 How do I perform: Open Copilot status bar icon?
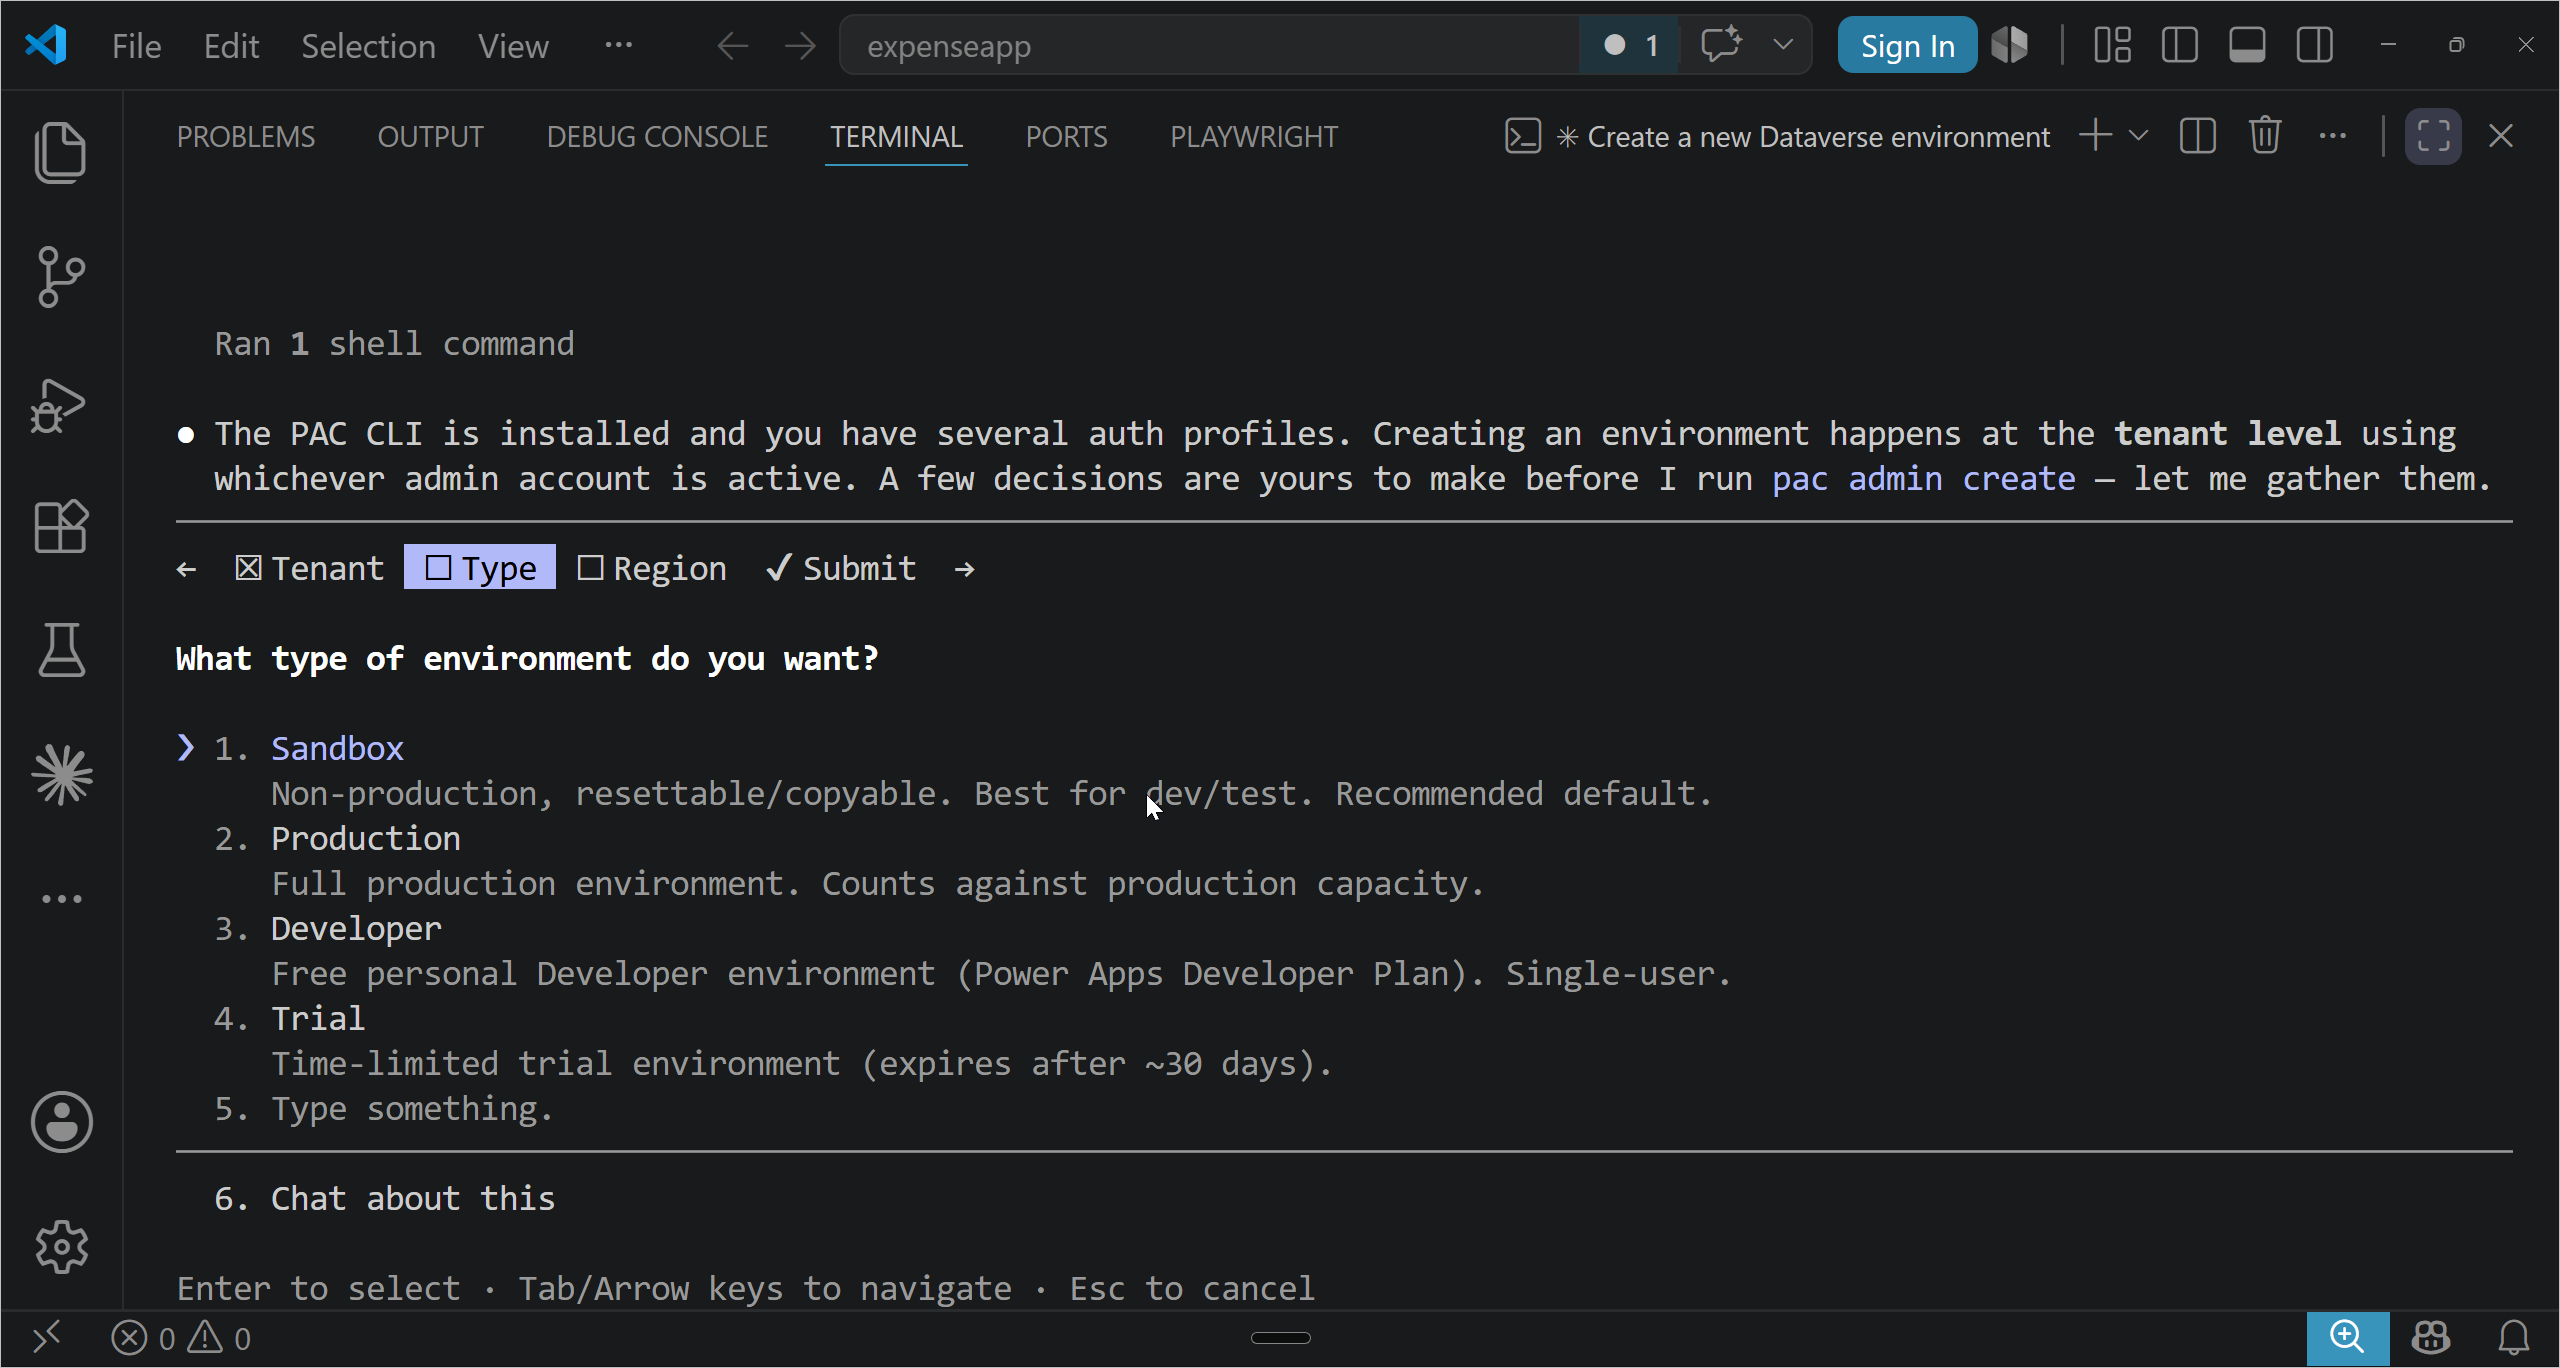click(x=2431, y=1338)
